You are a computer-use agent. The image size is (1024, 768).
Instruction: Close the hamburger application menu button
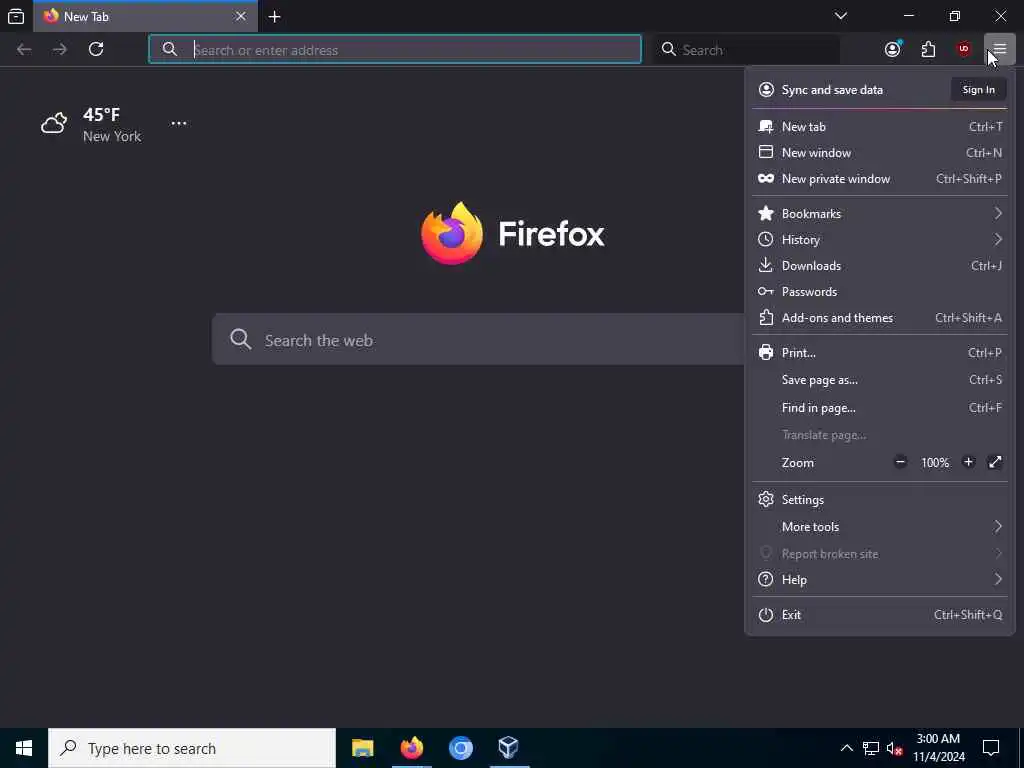point(1000,49)
